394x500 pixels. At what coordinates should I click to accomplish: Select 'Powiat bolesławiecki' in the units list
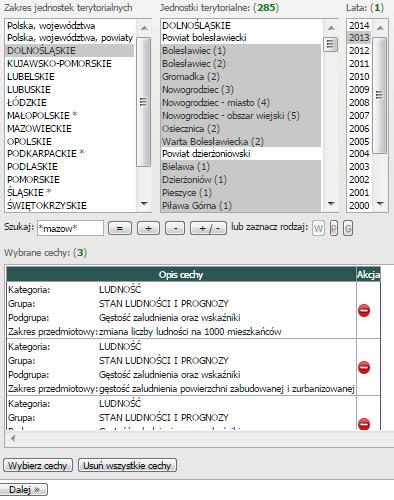[241, 38]
